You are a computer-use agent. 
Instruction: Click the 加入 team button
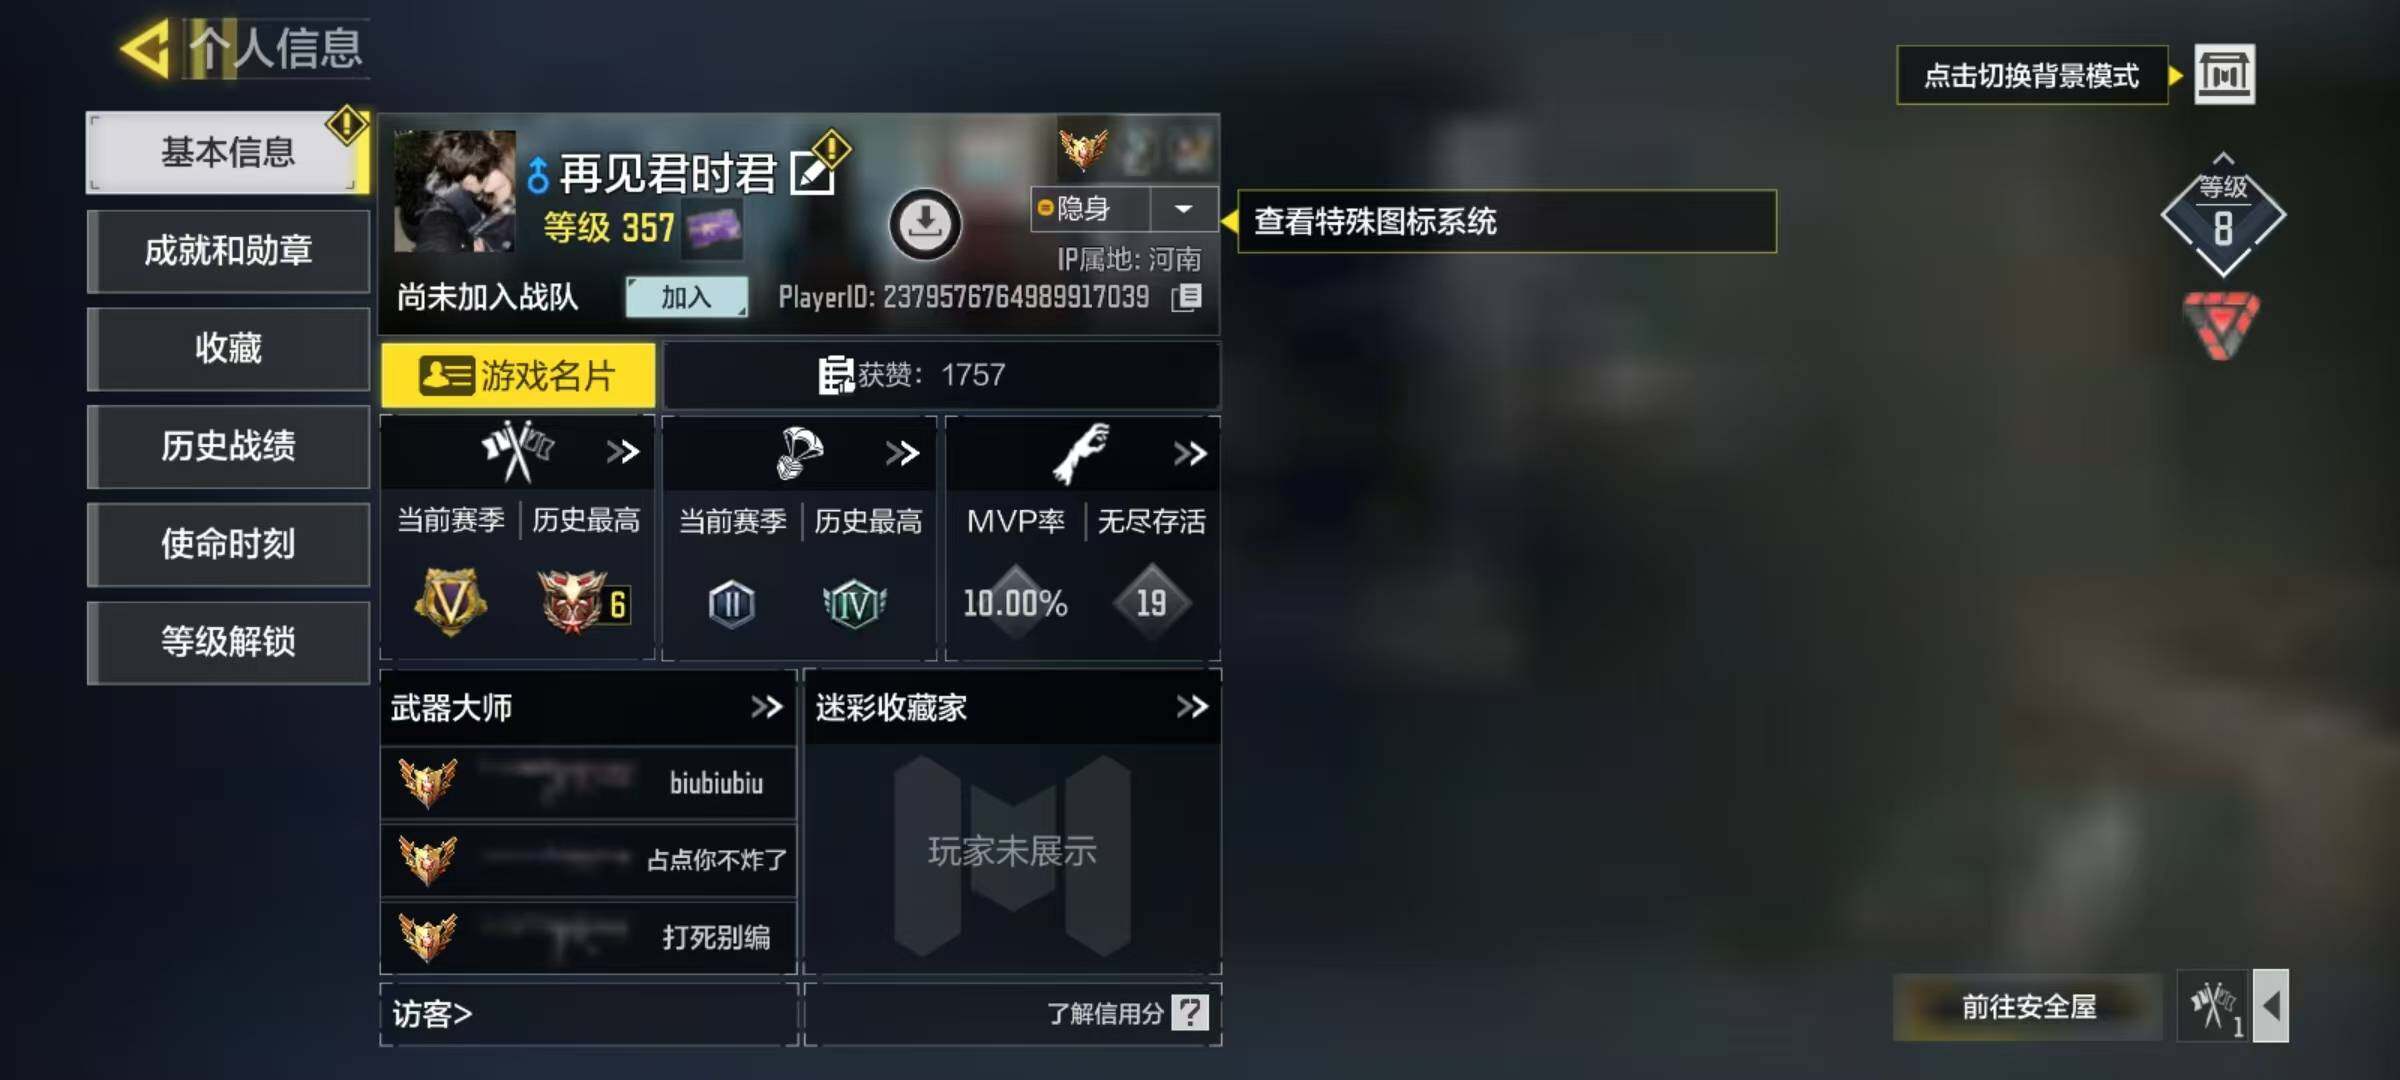pos(686,297)
